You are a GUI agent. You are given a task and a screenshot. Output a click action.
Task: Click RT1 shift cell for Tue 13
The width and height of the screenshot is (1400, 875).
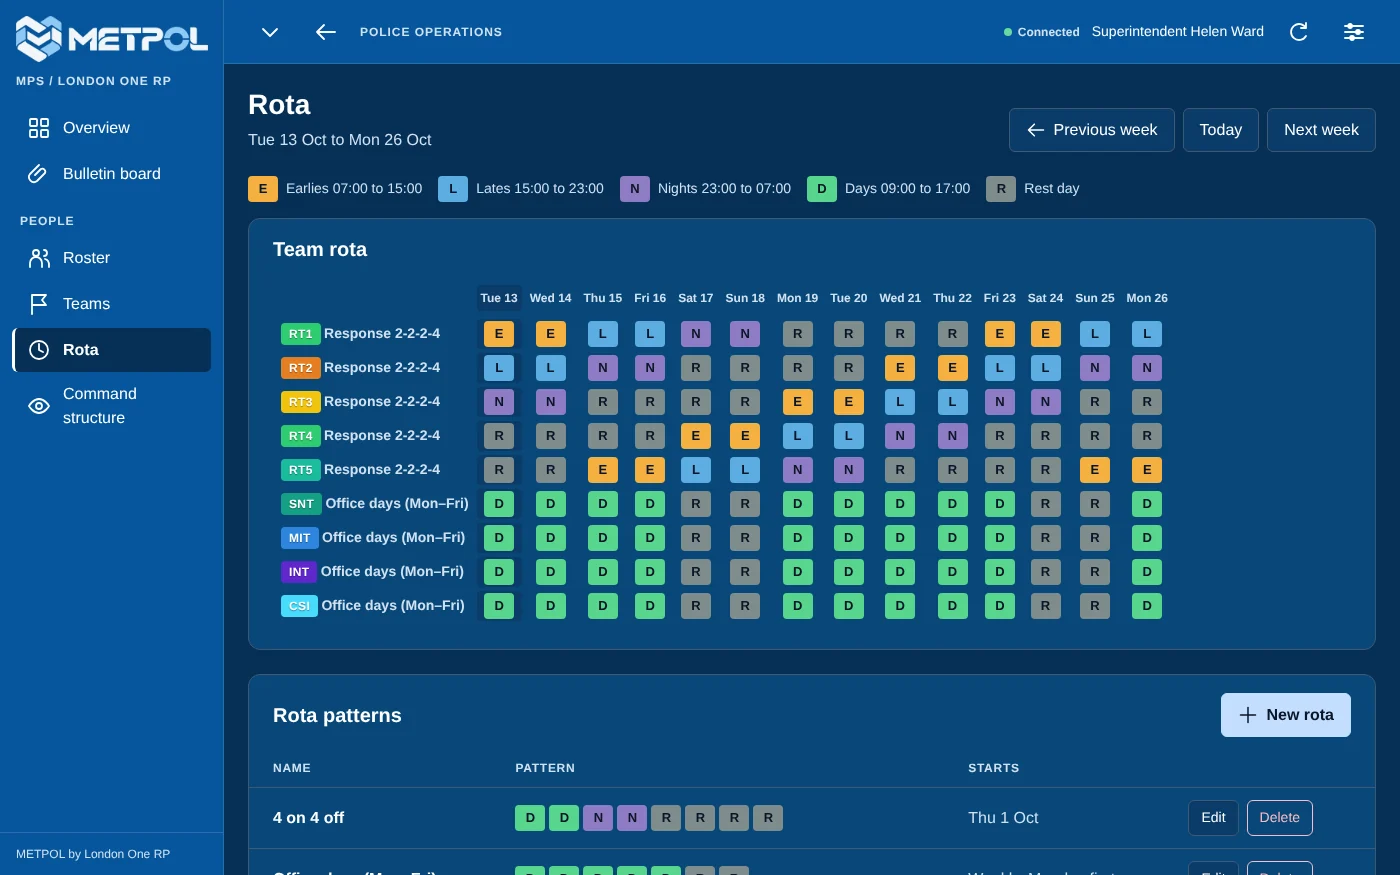pyautogui.click(x=499, y=334)
